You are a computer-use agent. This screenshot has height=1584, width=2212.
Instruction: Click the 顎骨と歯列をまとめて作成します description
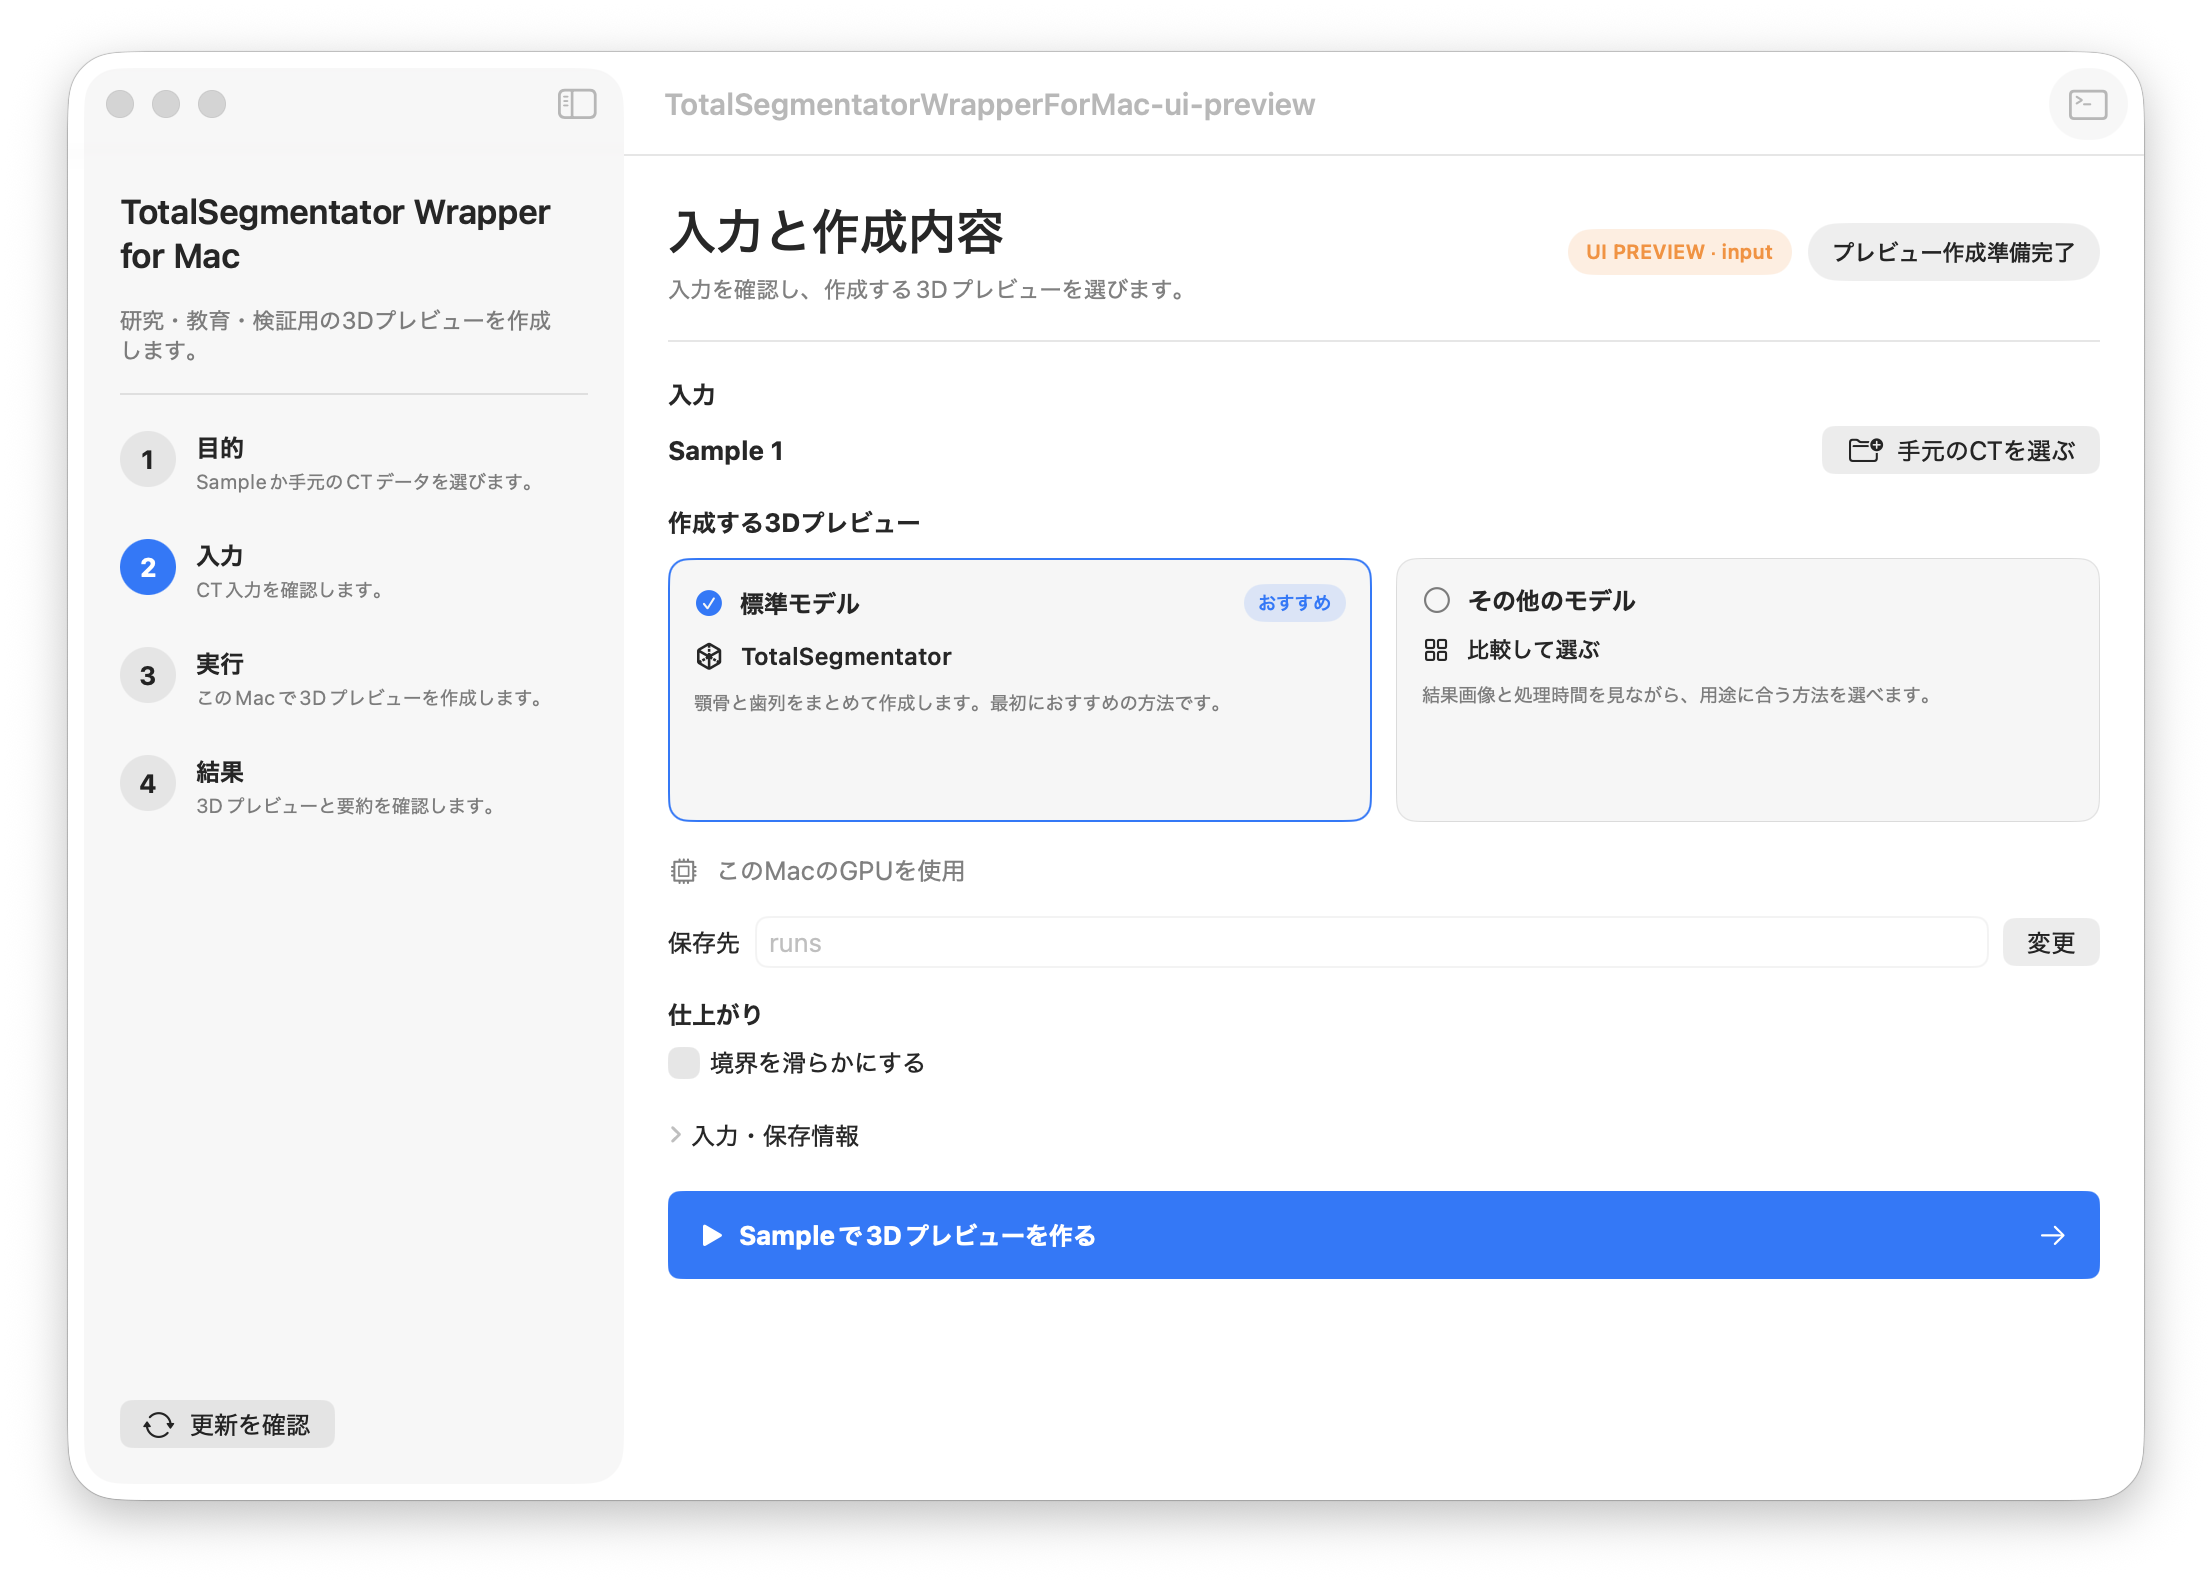pos(960,703)
